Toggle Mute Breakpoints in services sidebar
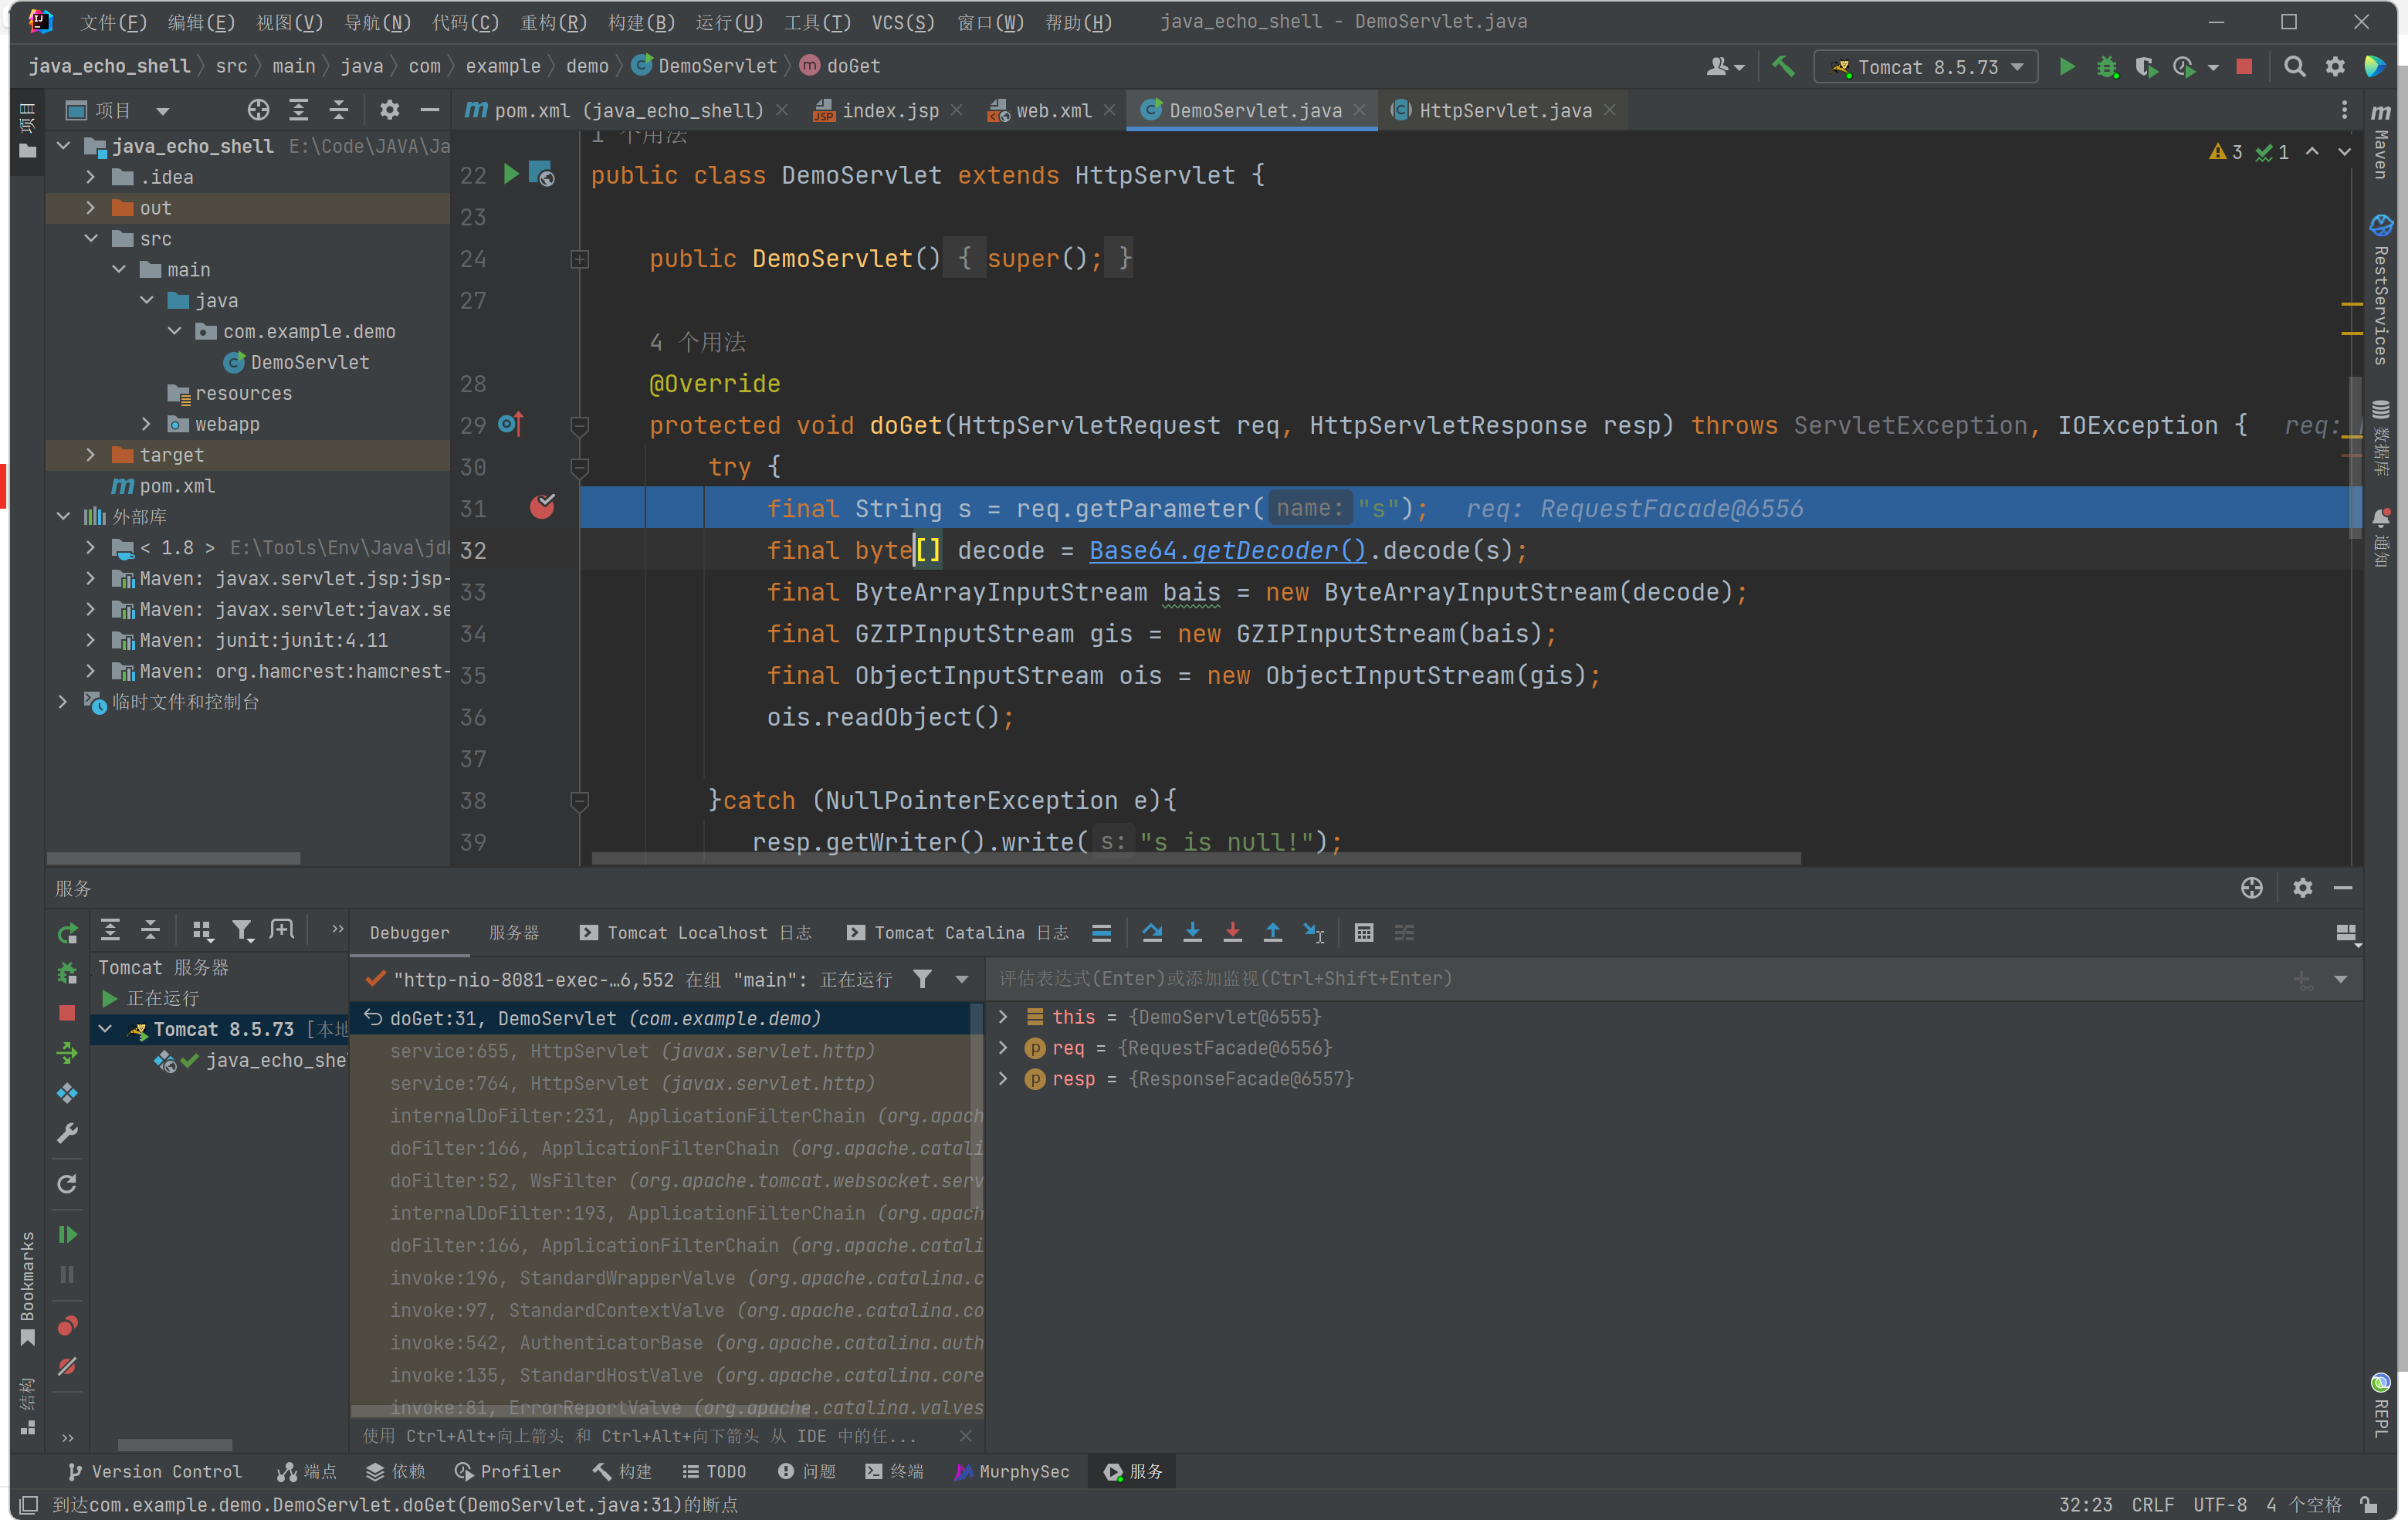Screen dimensions: 2408x1520 pos(67,1366)
